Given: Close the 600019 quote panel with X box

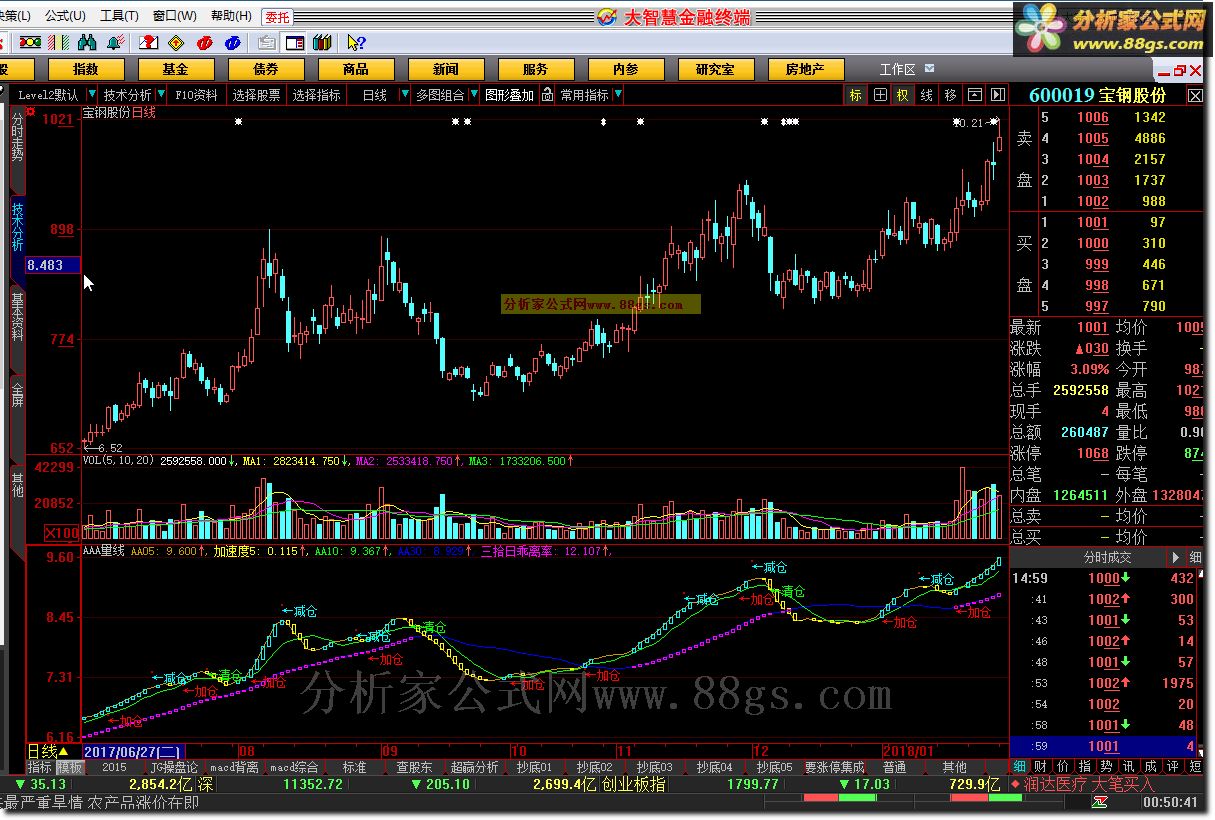Looking at the screenshot, I should coord(1195,96).
